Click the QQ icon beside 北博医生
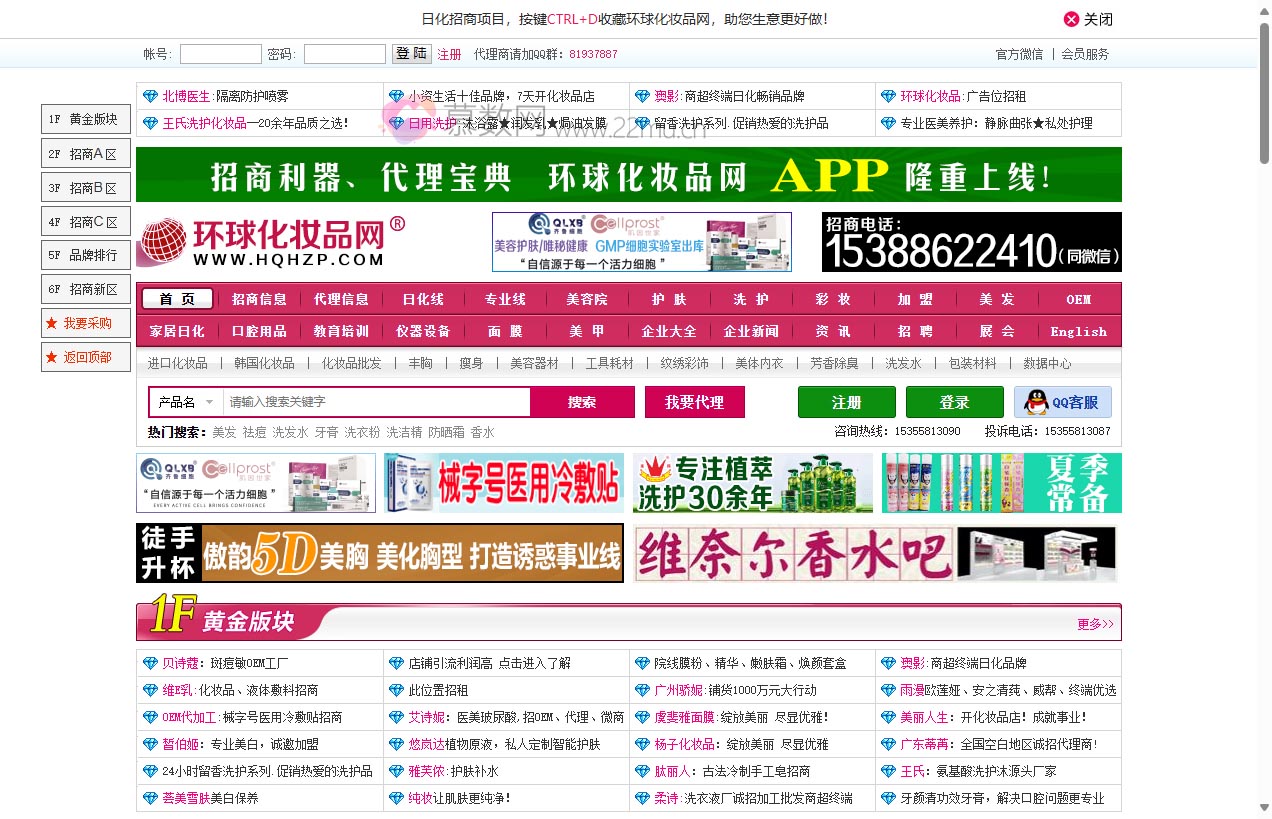 pos(150,96)
